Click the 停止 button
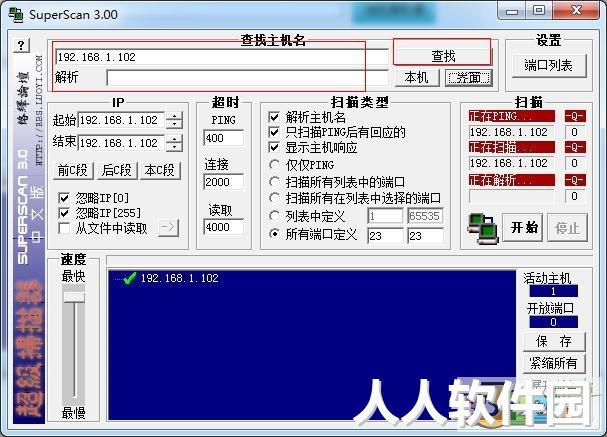607x437 pixels. coord(567,228)
